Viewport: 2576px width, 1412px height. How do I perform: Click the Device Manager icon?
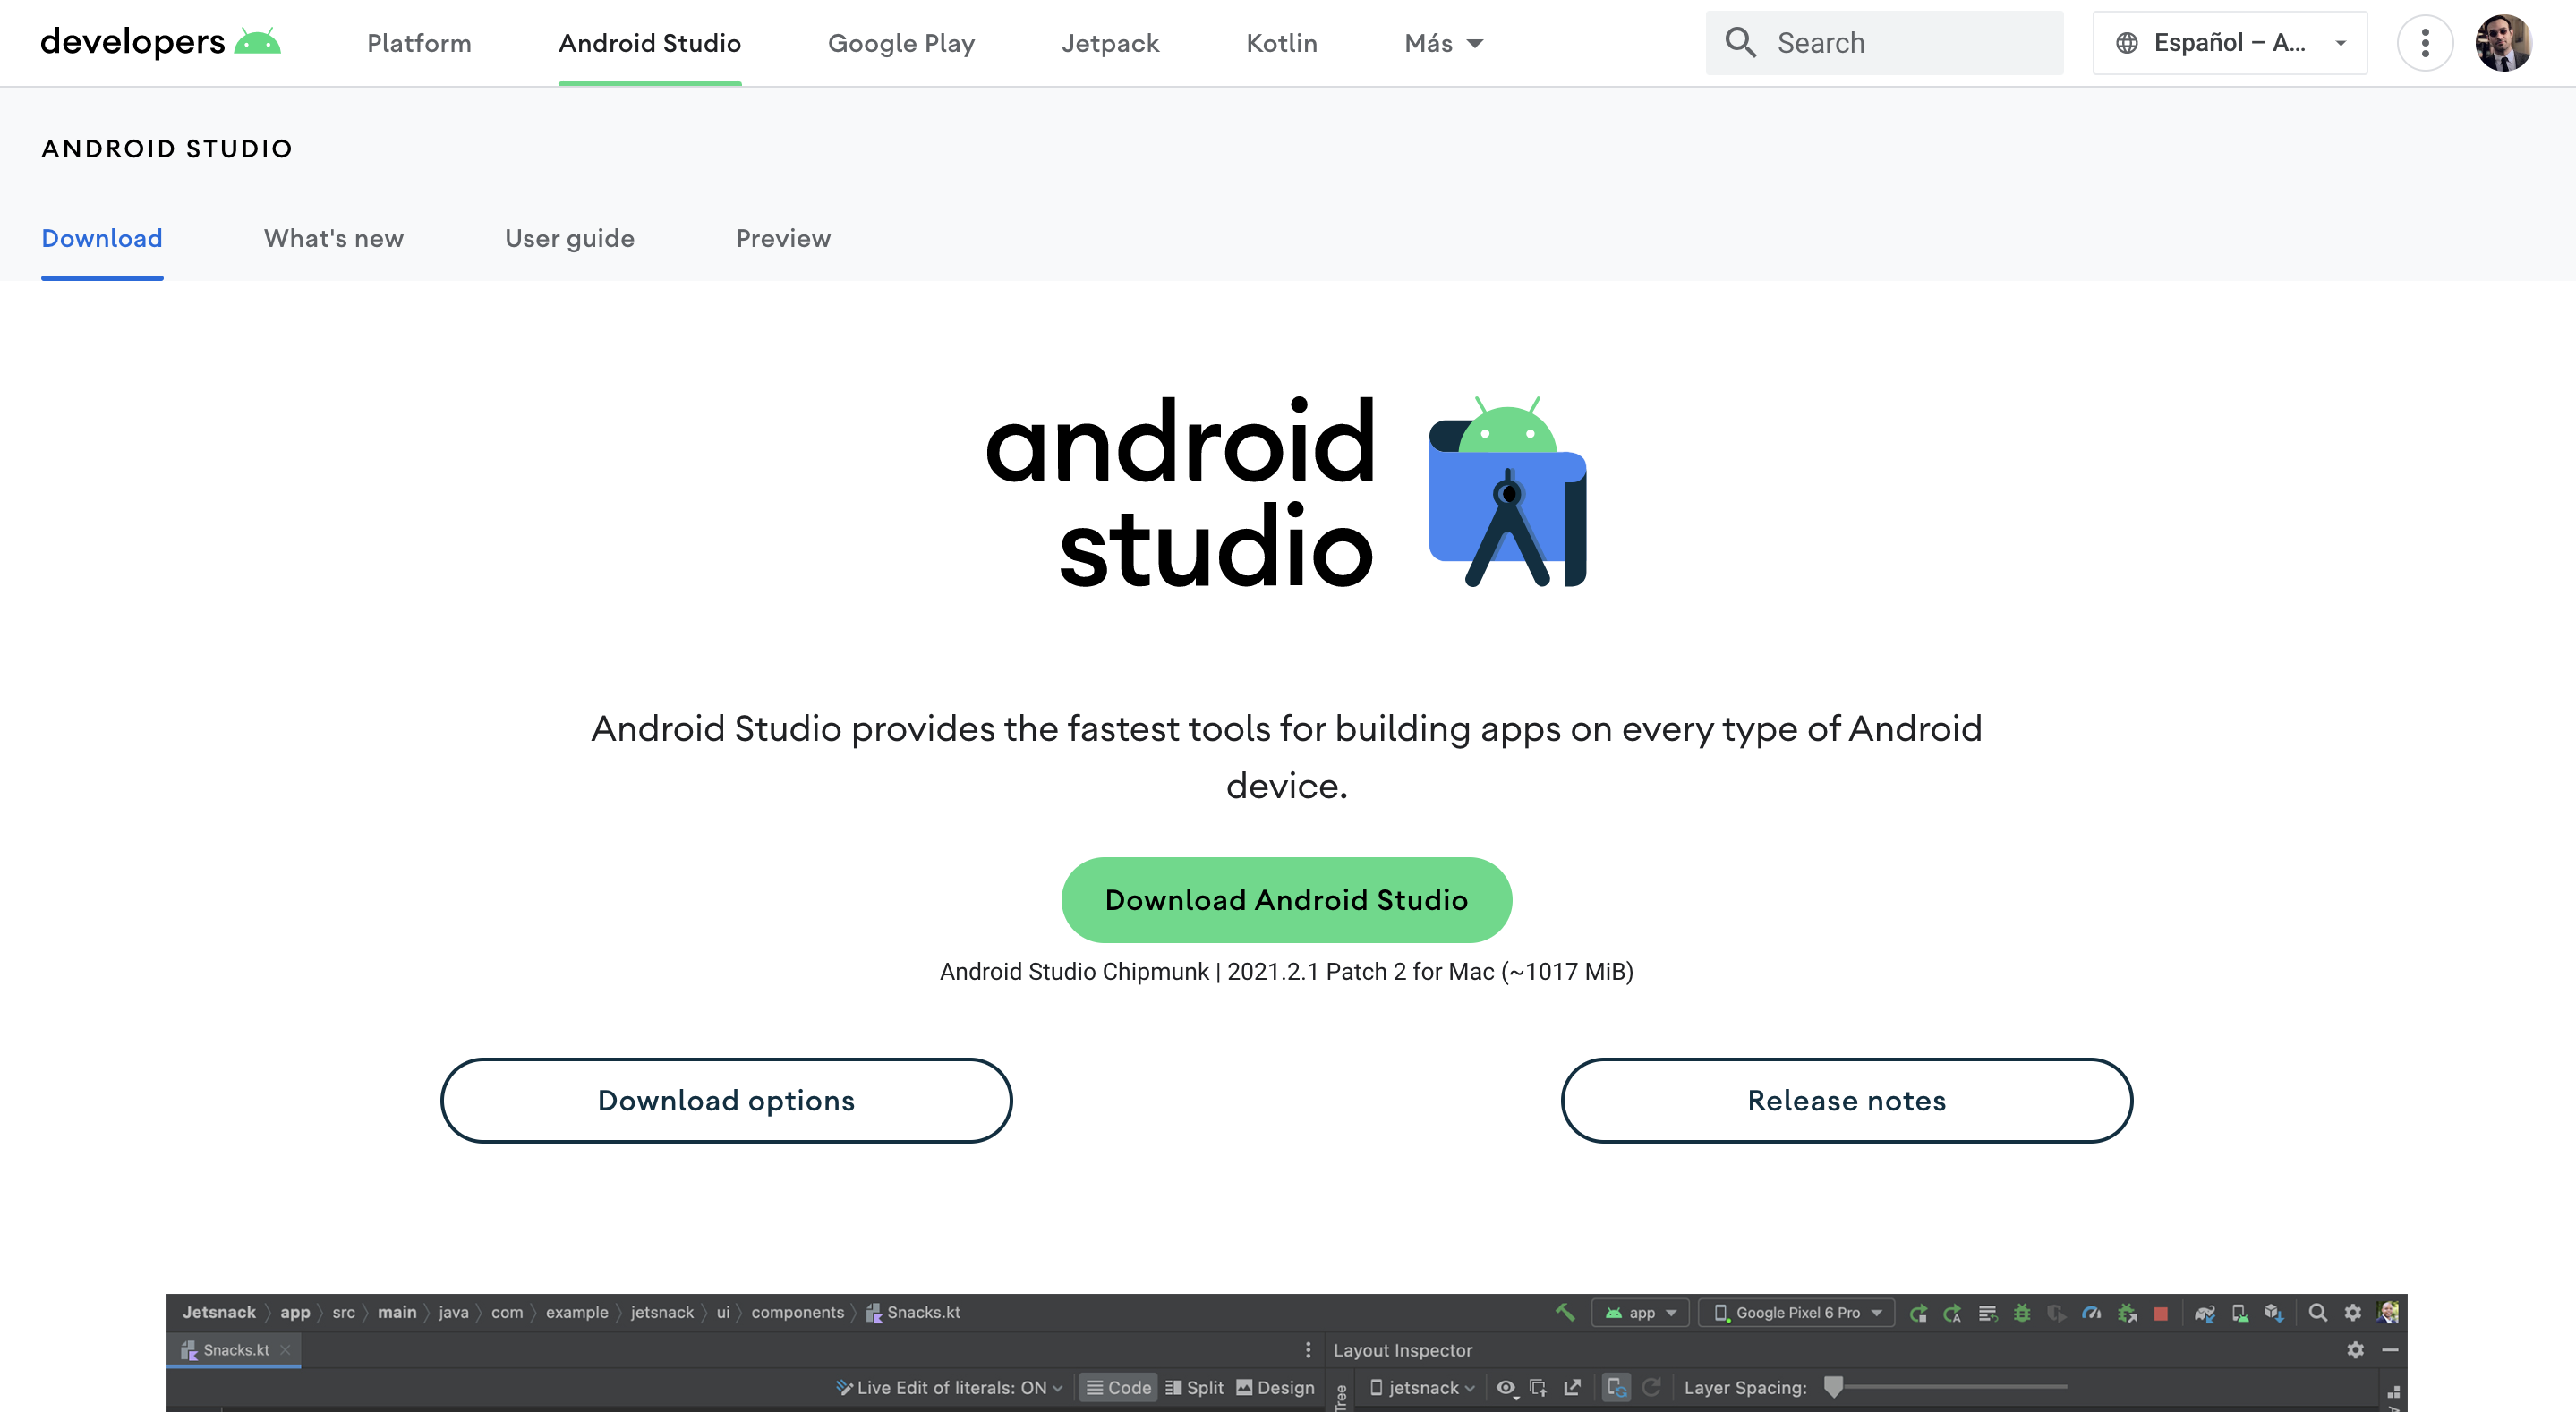[x=2240, y=1313]
